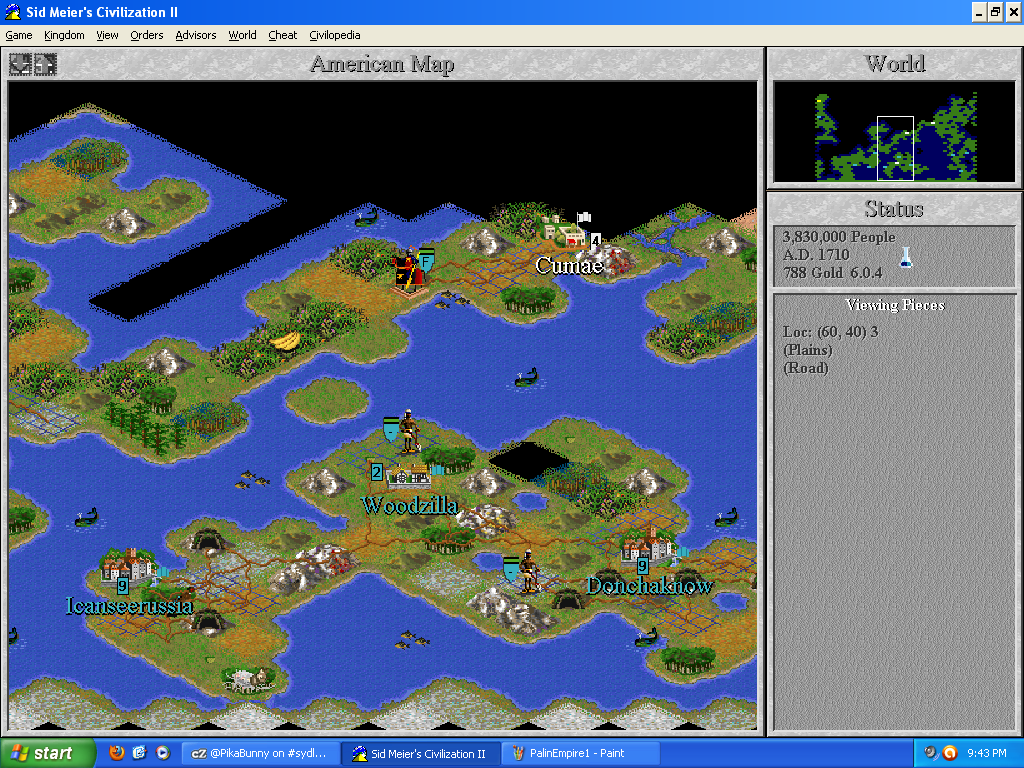Click the zoom-in map icon
1024x768 pixels.
coord(20,64)
